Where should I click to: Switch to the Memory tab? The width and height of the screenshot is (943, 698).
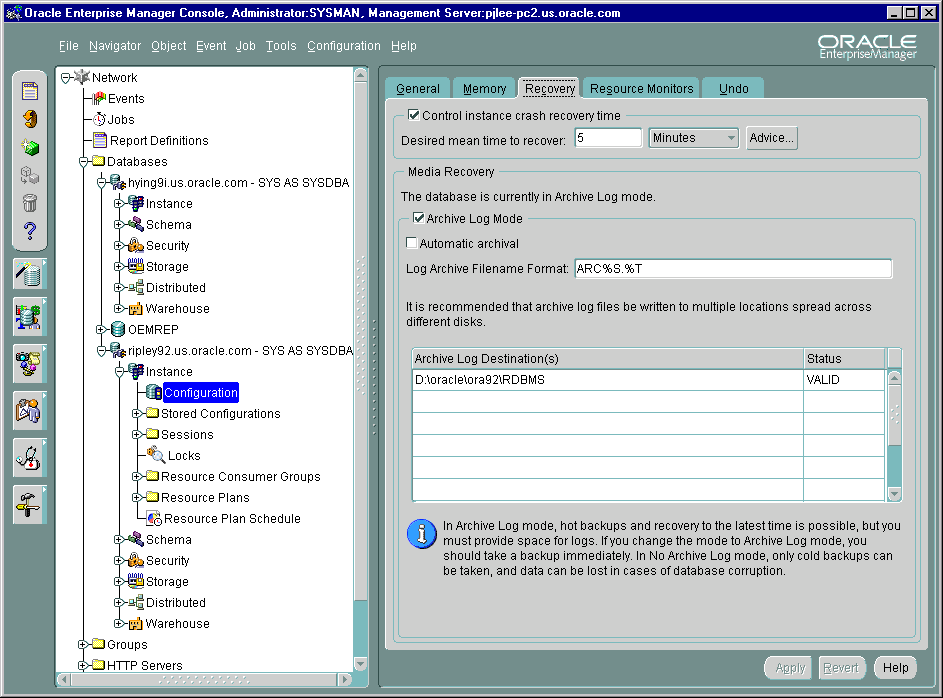(484, 89)
